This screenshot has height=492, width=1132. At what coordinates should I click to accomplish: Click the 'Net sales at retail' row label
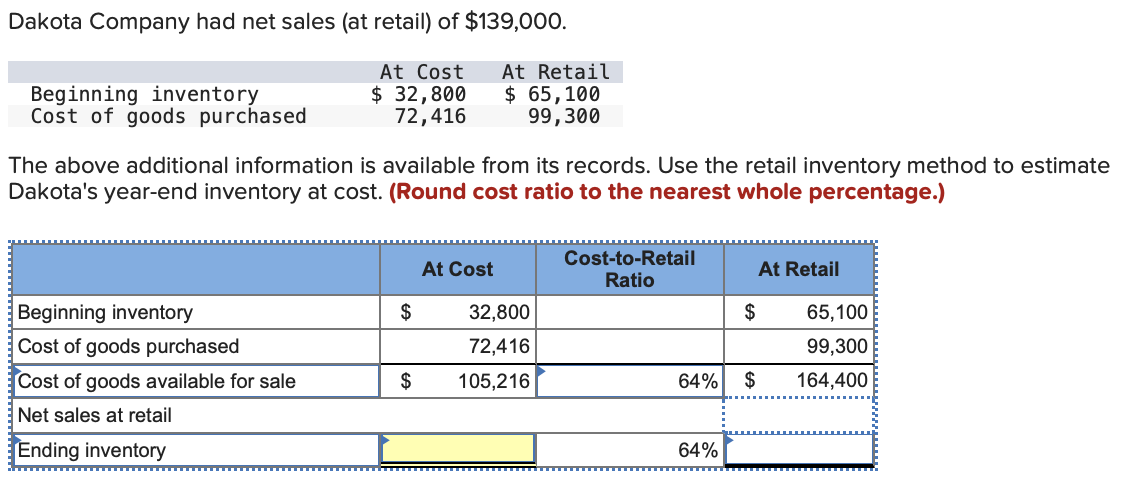95,415
